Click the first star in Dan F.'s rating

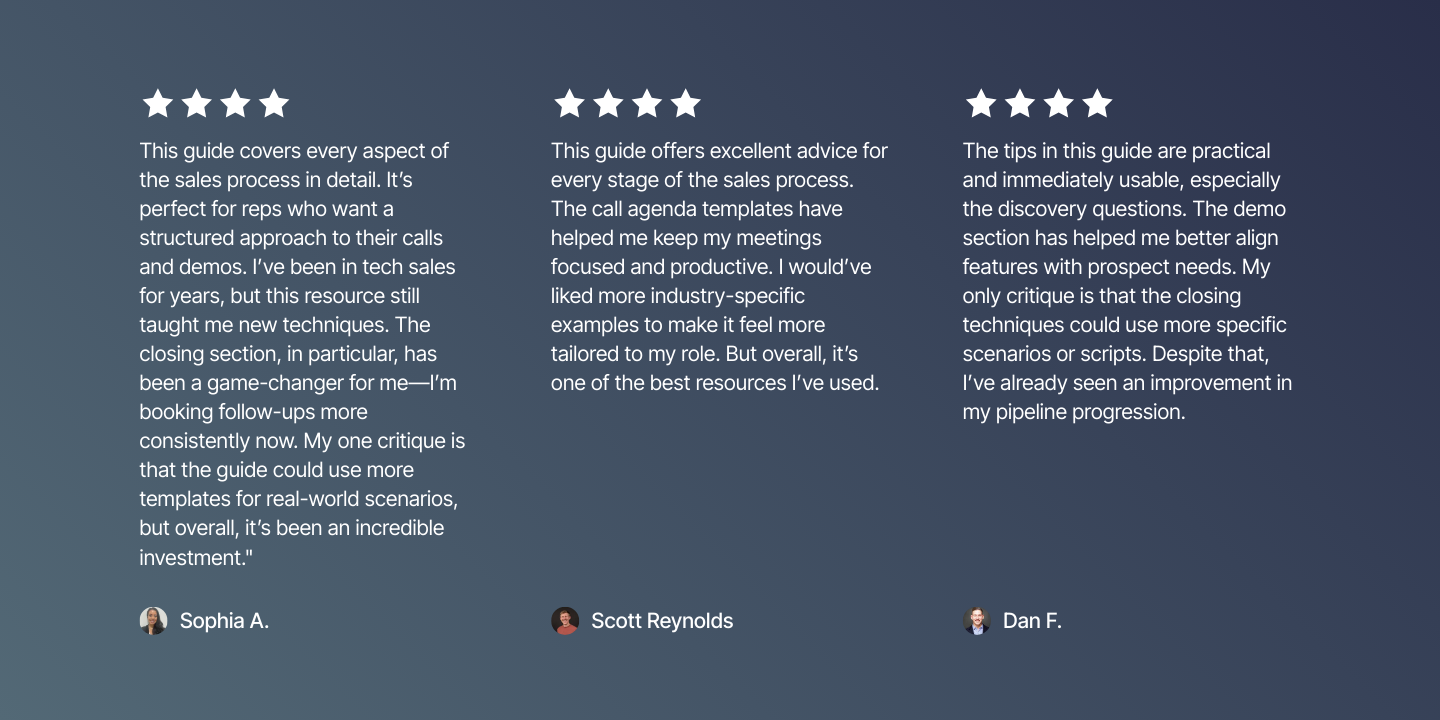[x=981, y=103]
